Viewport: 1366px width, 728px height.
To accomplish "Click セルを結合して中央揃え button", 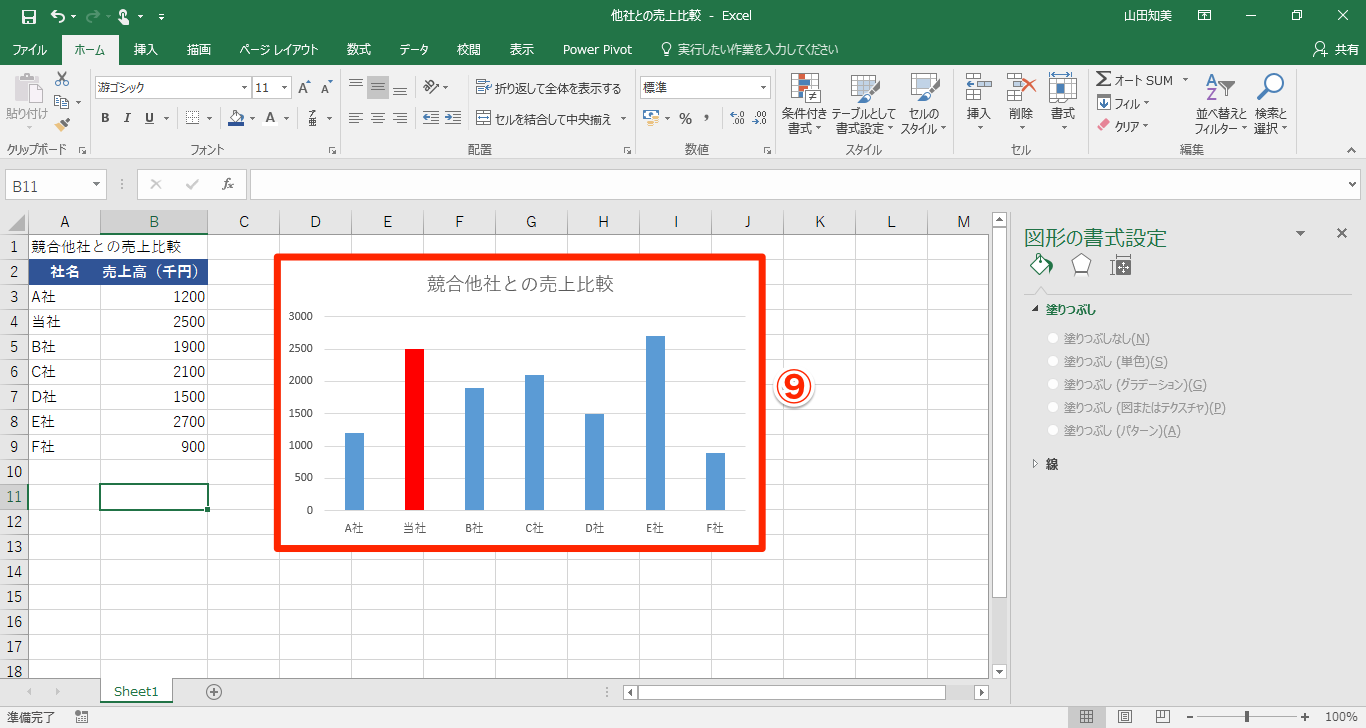I will click(x=551, y=118).
